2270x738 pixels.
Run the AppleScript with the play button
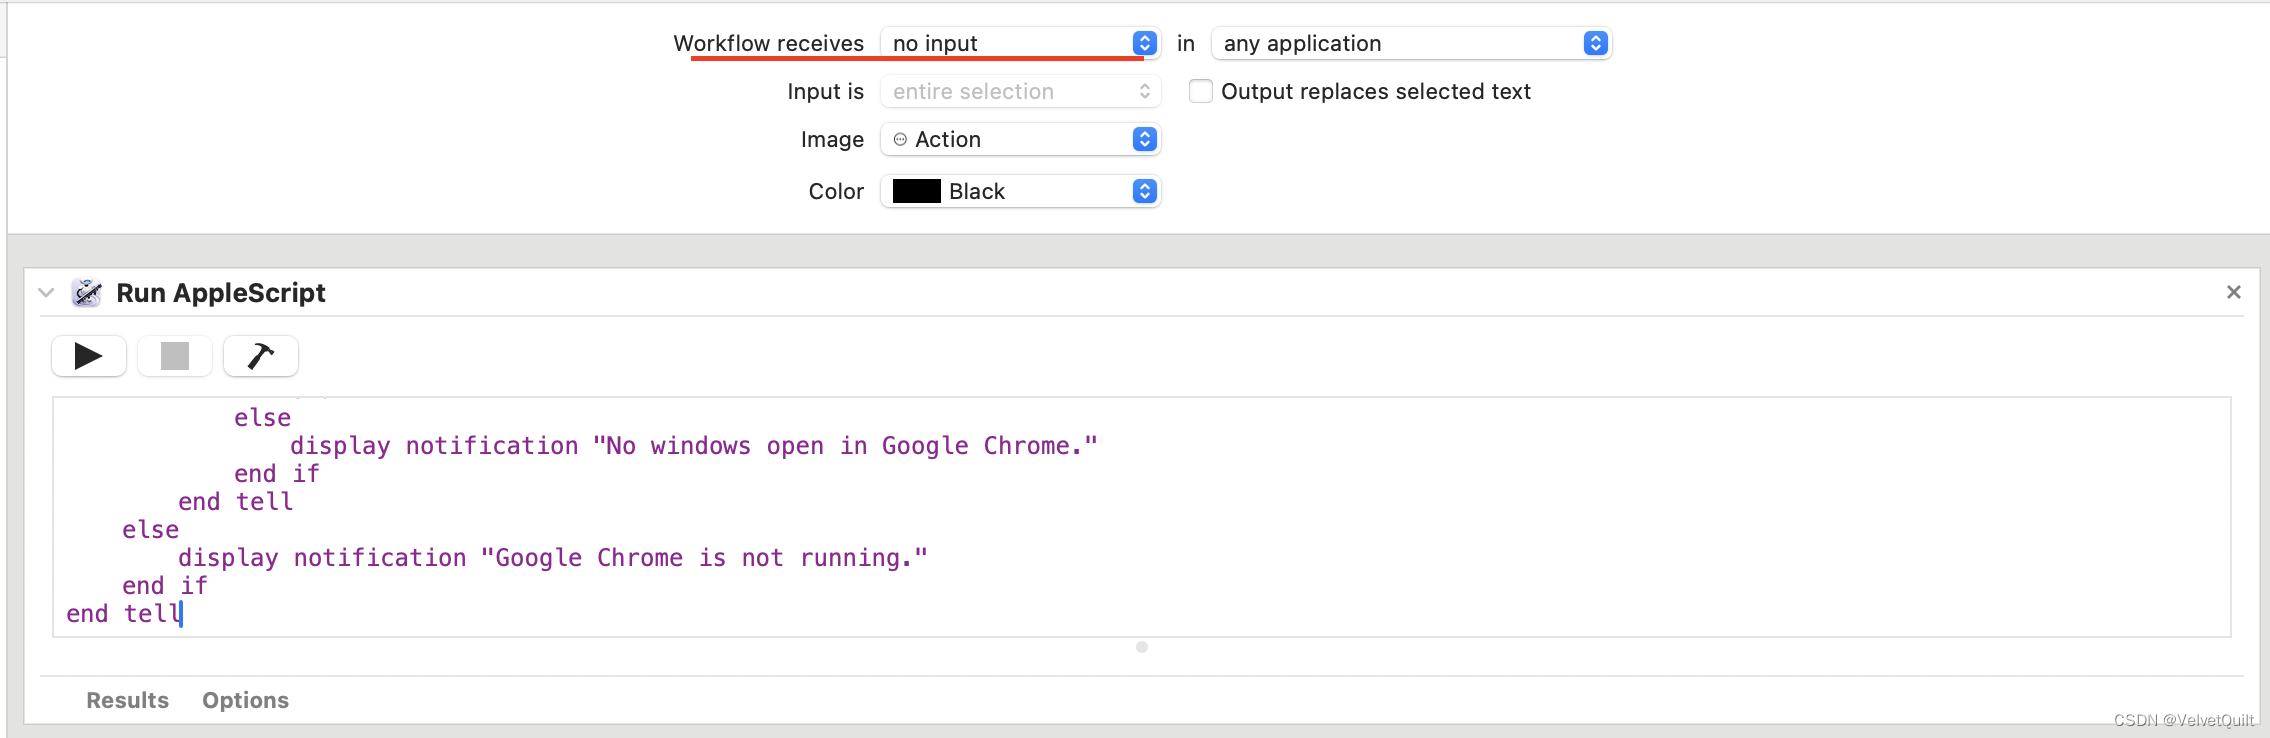click(89, 356)
